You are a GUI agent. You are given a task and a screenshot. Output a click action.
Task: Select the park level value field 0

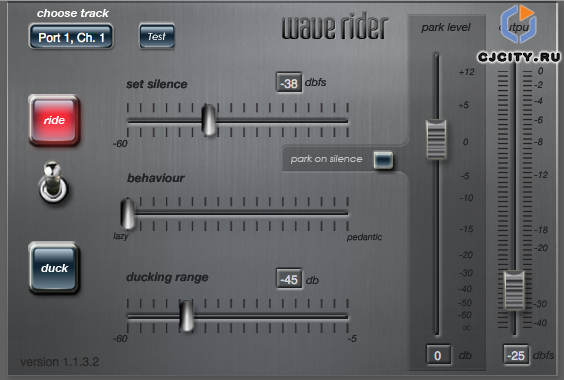(438, 355)
